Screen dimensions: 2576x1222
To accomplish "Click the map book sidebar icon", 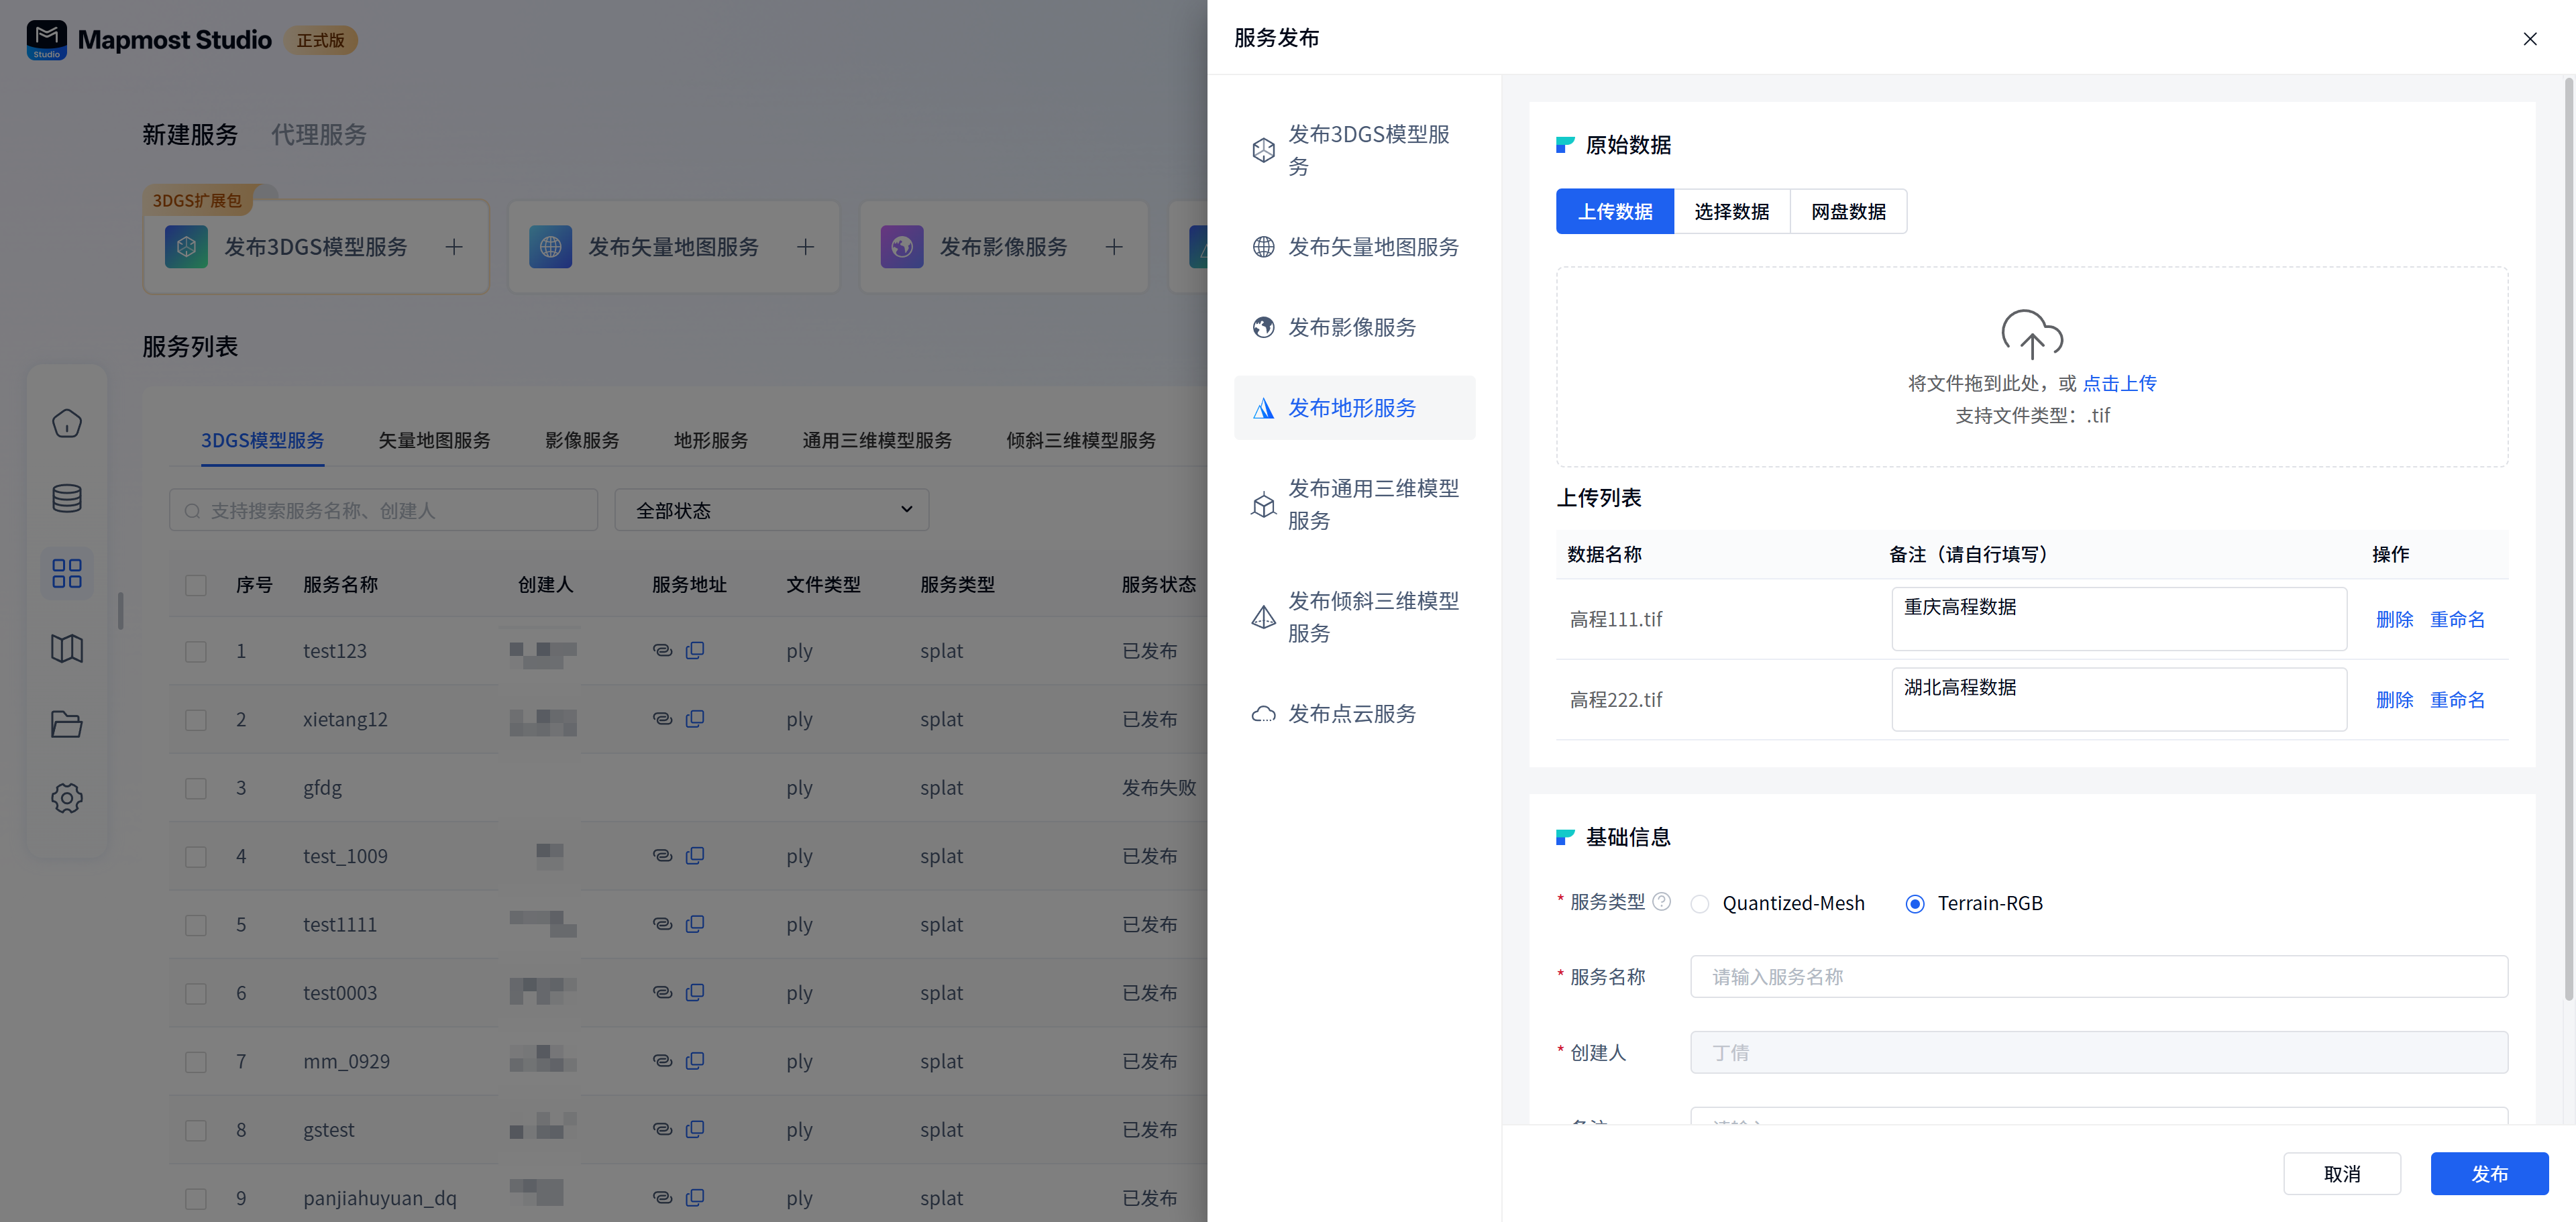I will (x=67, y=649).
